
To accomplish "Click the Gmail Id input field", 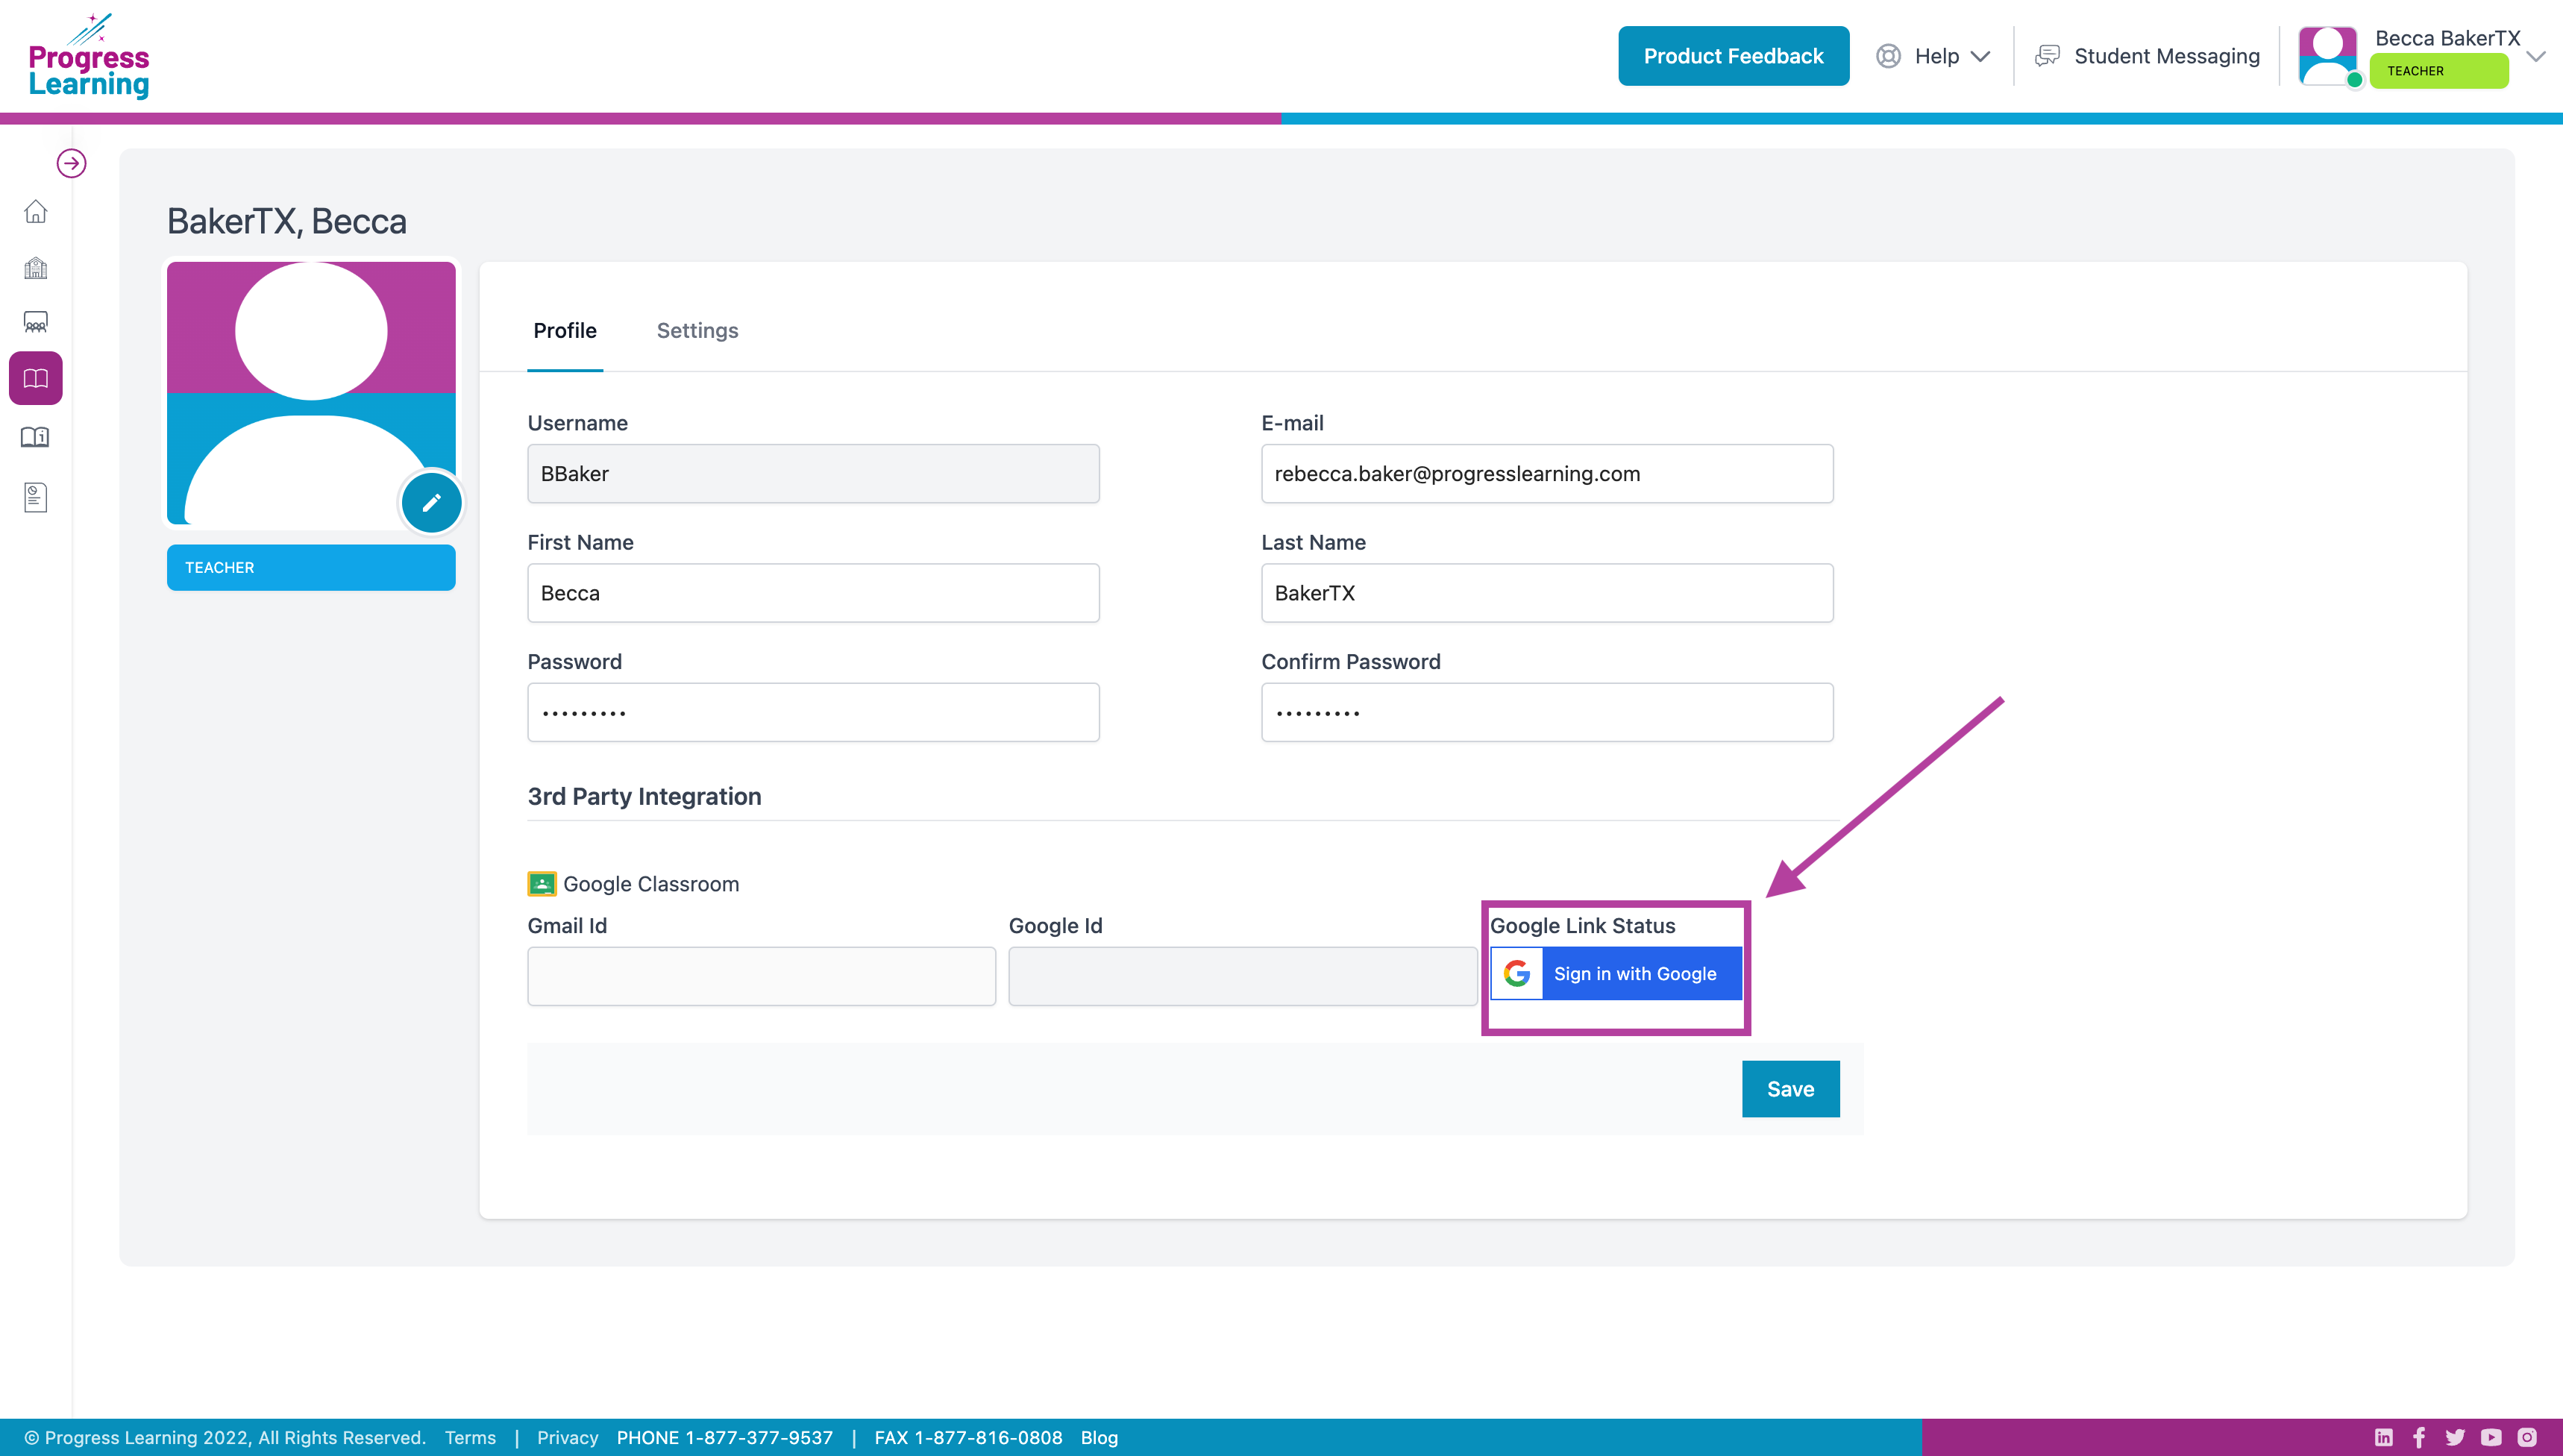I will click(x=761, y=976).
